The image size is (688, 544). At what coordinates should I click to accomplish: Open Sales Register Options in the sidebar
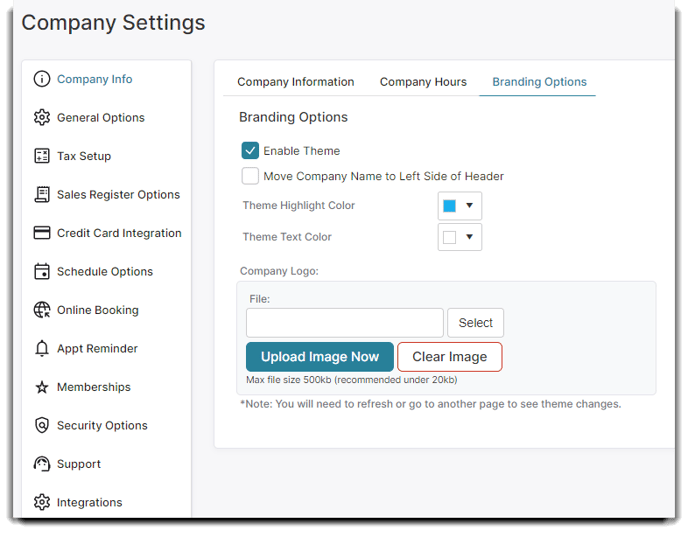pyautogui.click(x=118, y=194)
